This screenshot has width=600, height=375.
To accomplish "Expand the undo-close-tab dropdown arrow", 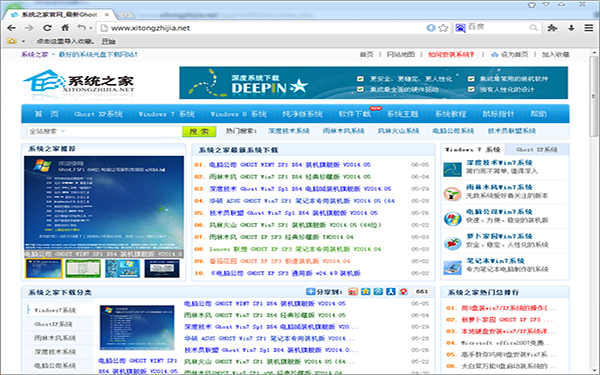I will (91, 28).
